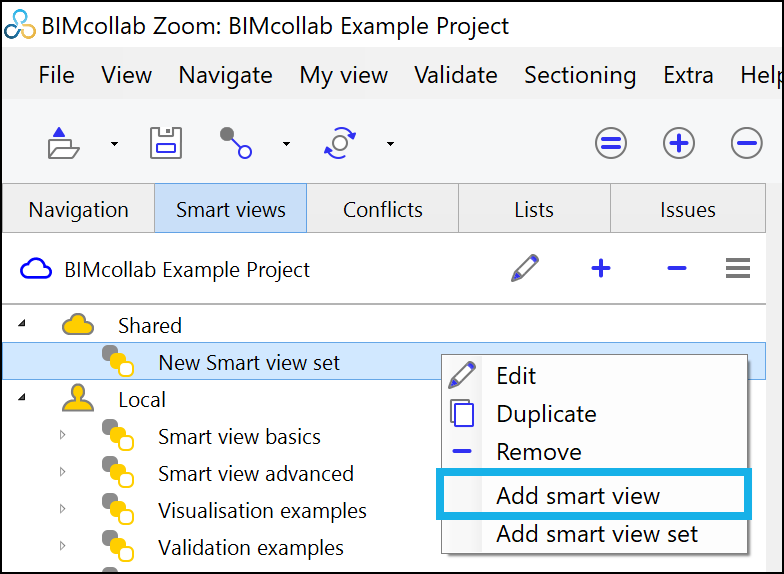This screenshot has width=784, height=574.
Task: Click the equals circle toolbar icon
Action: (611, 143)
